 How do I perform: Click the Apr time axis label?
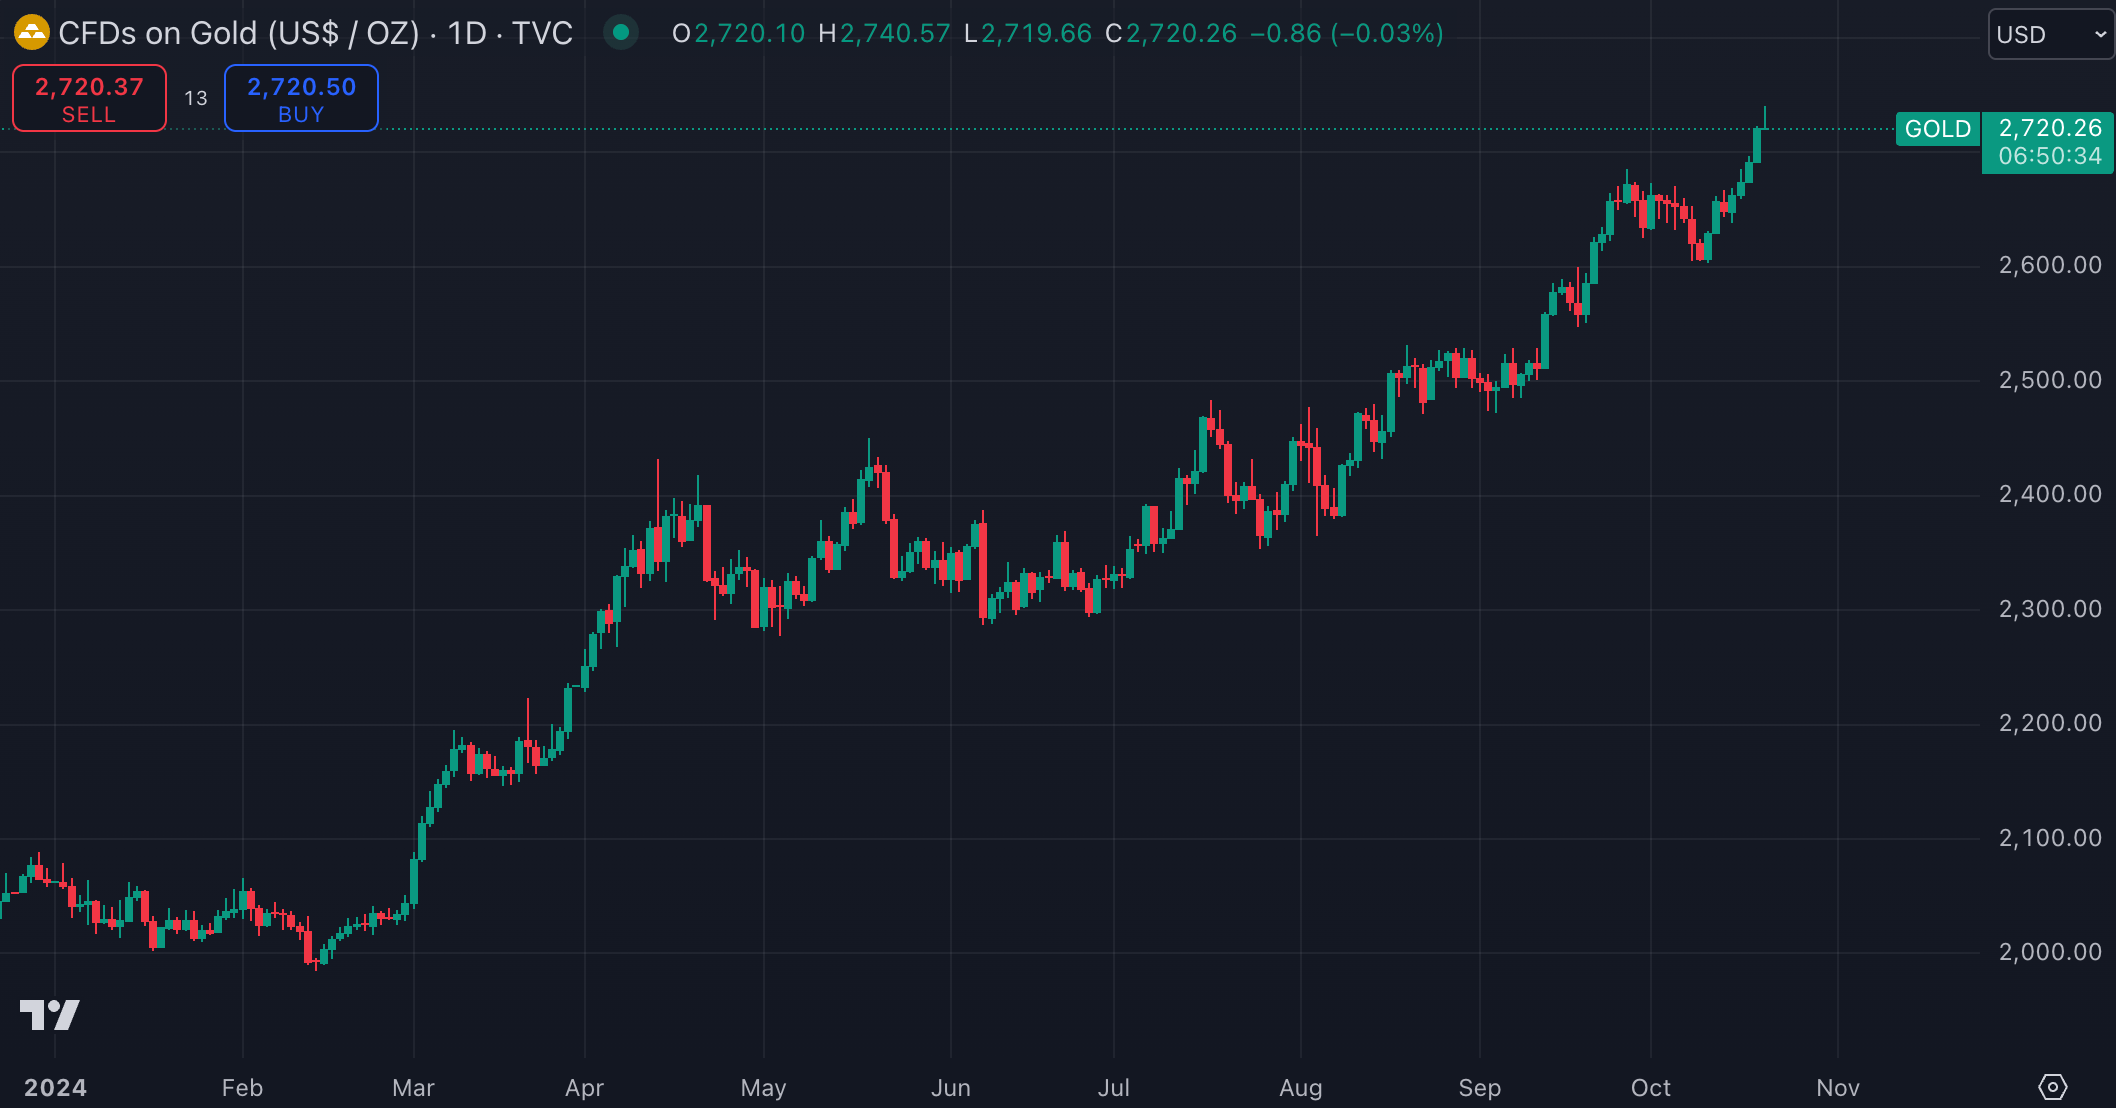[584, 1088]
